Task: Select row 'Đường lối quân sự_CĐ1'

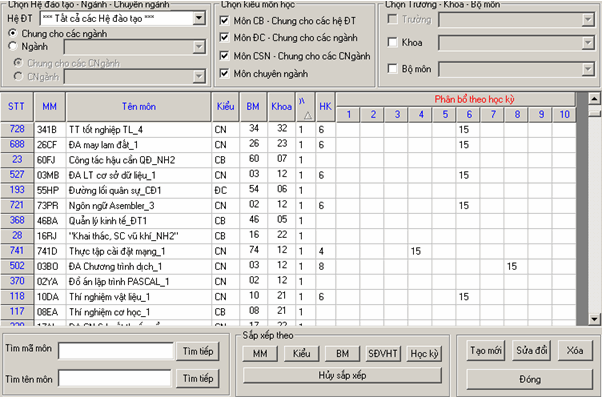Action: coord(288,190)
